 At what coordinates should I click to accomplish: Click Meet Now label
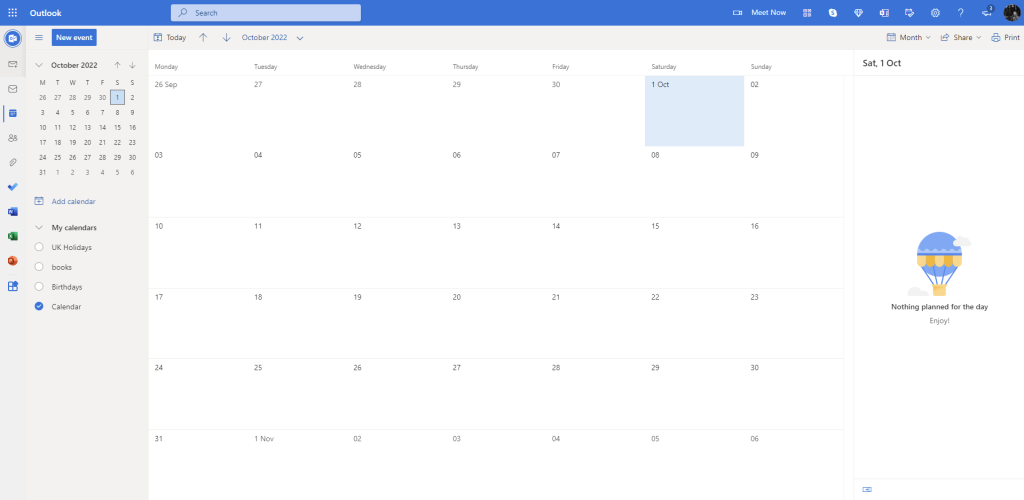click(x=769, y=12)
